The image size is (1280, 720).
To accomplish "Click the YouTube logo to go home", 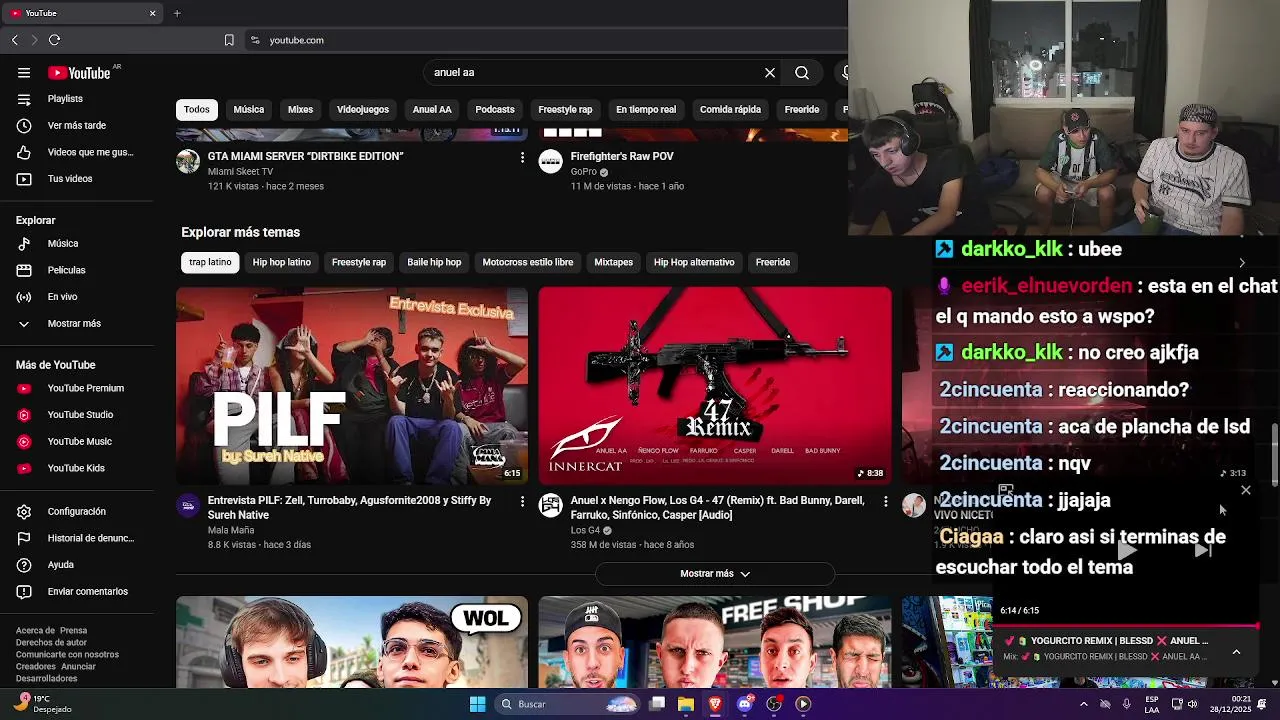I will pyautogui.click(x=79, y=73).
